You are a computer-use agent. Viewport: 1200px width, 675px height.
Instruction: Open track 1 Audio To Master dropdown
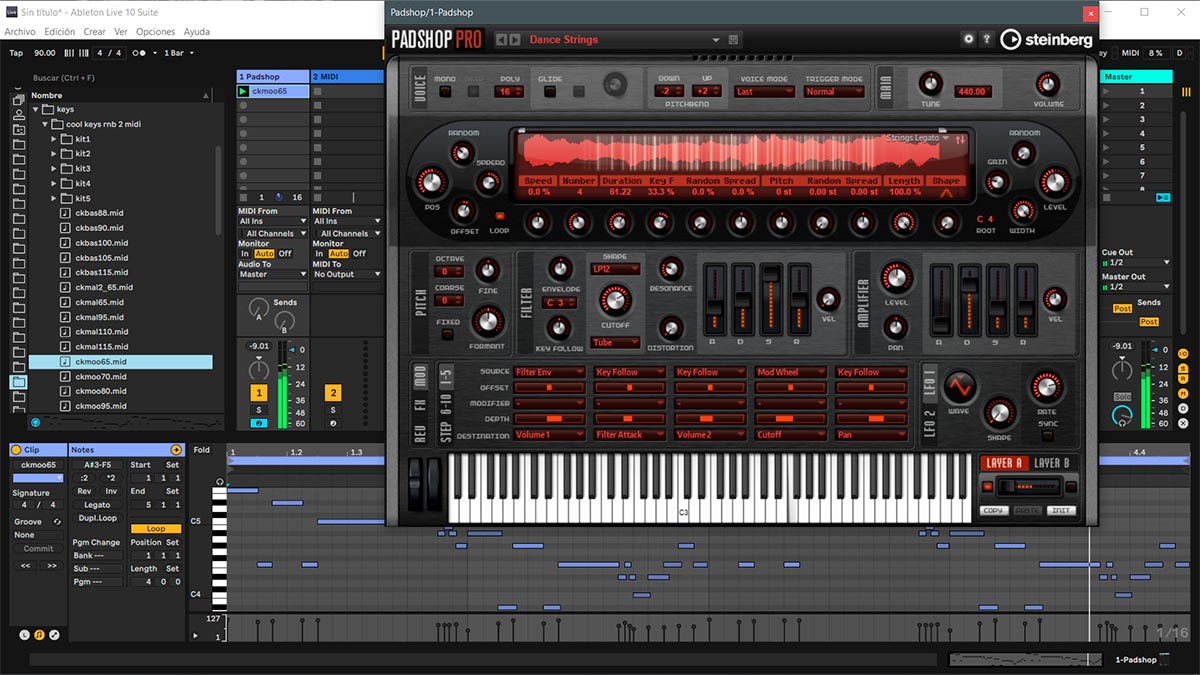(273, 274)
